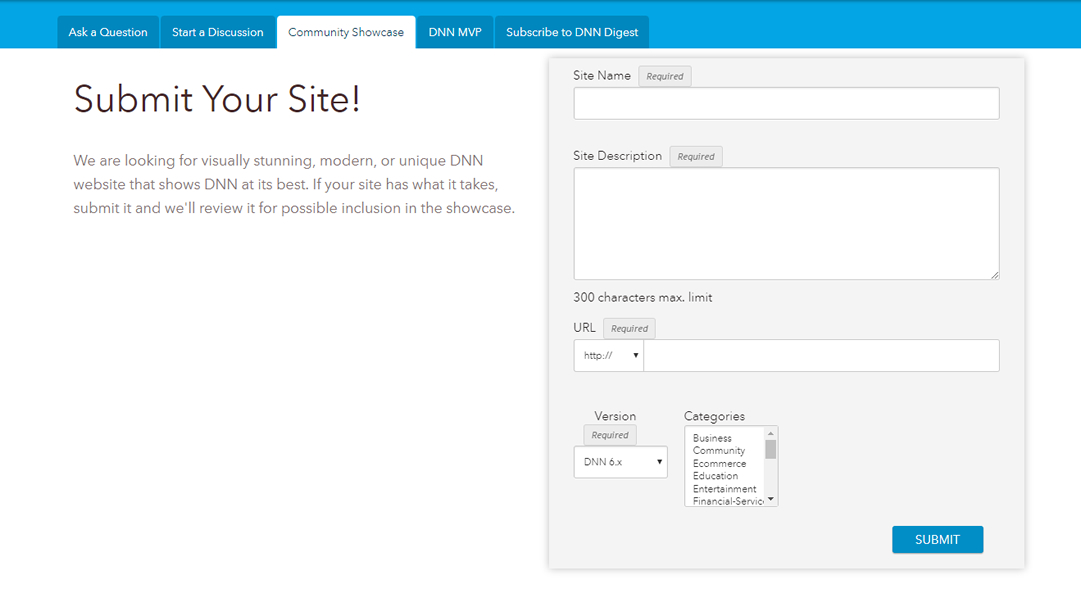Click the Categories list scrollbar thumb
The height and width of the screenshot is (594, 1081).
coord(771,449)
